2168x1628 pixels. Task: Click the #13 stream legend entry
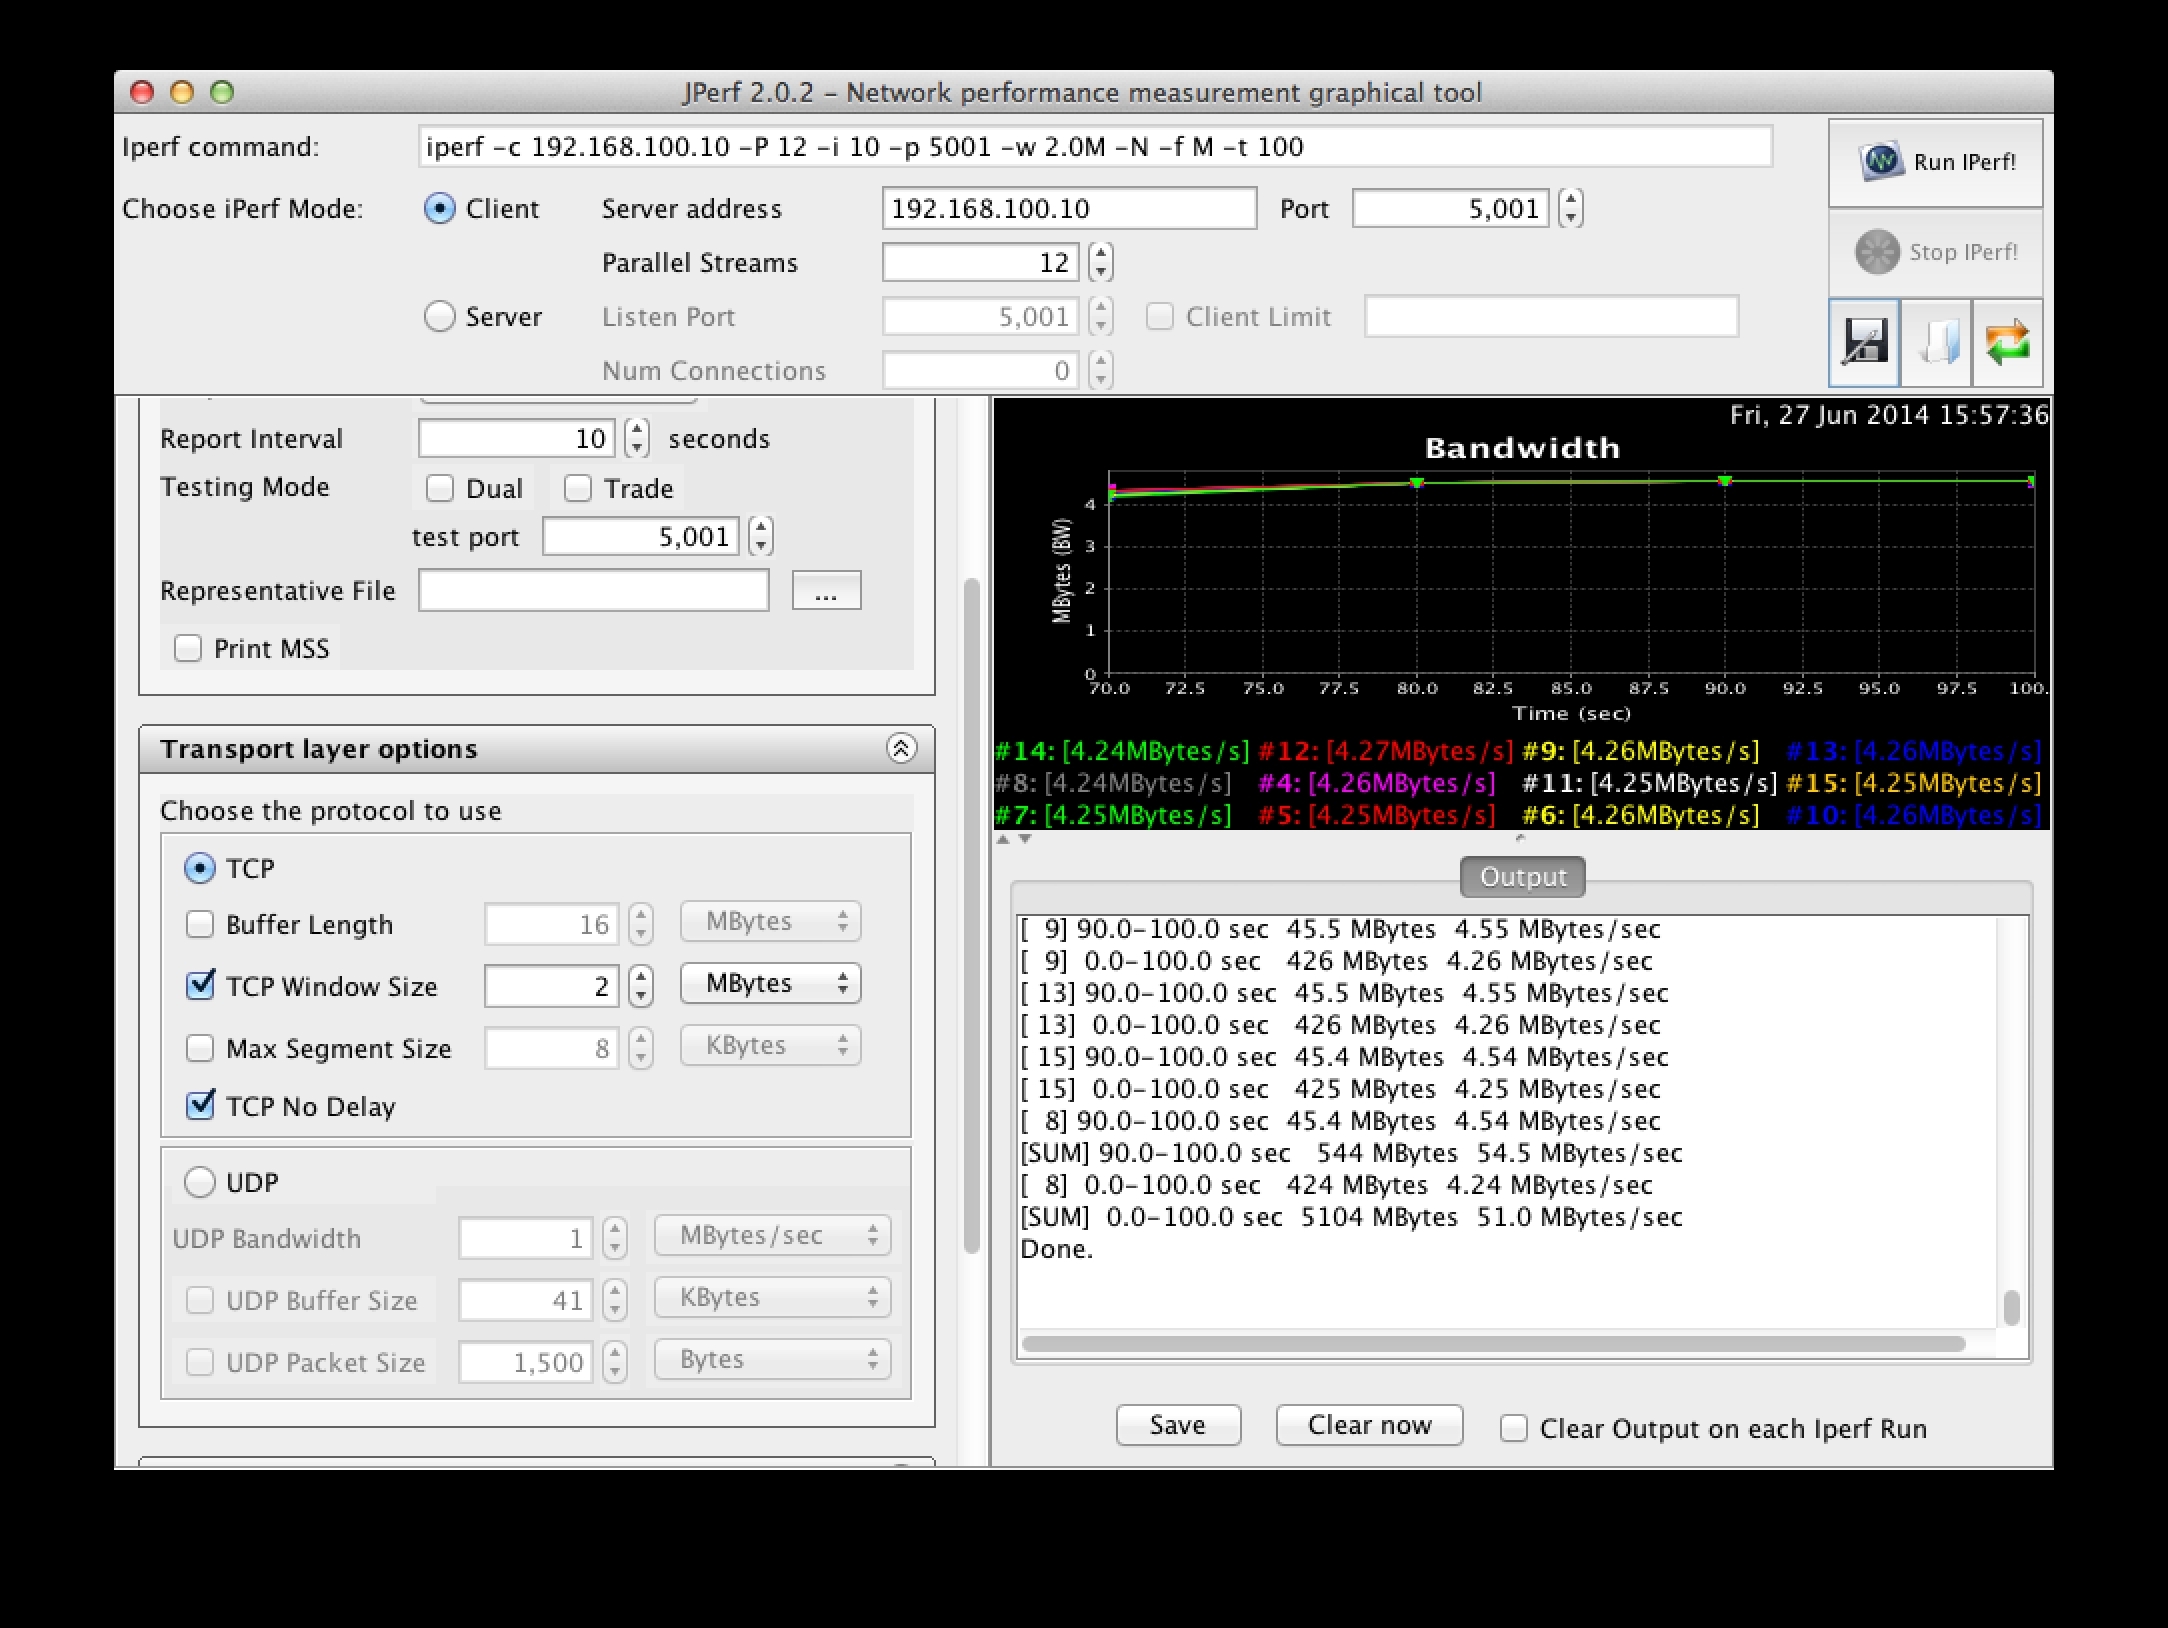pos(1913,751)
